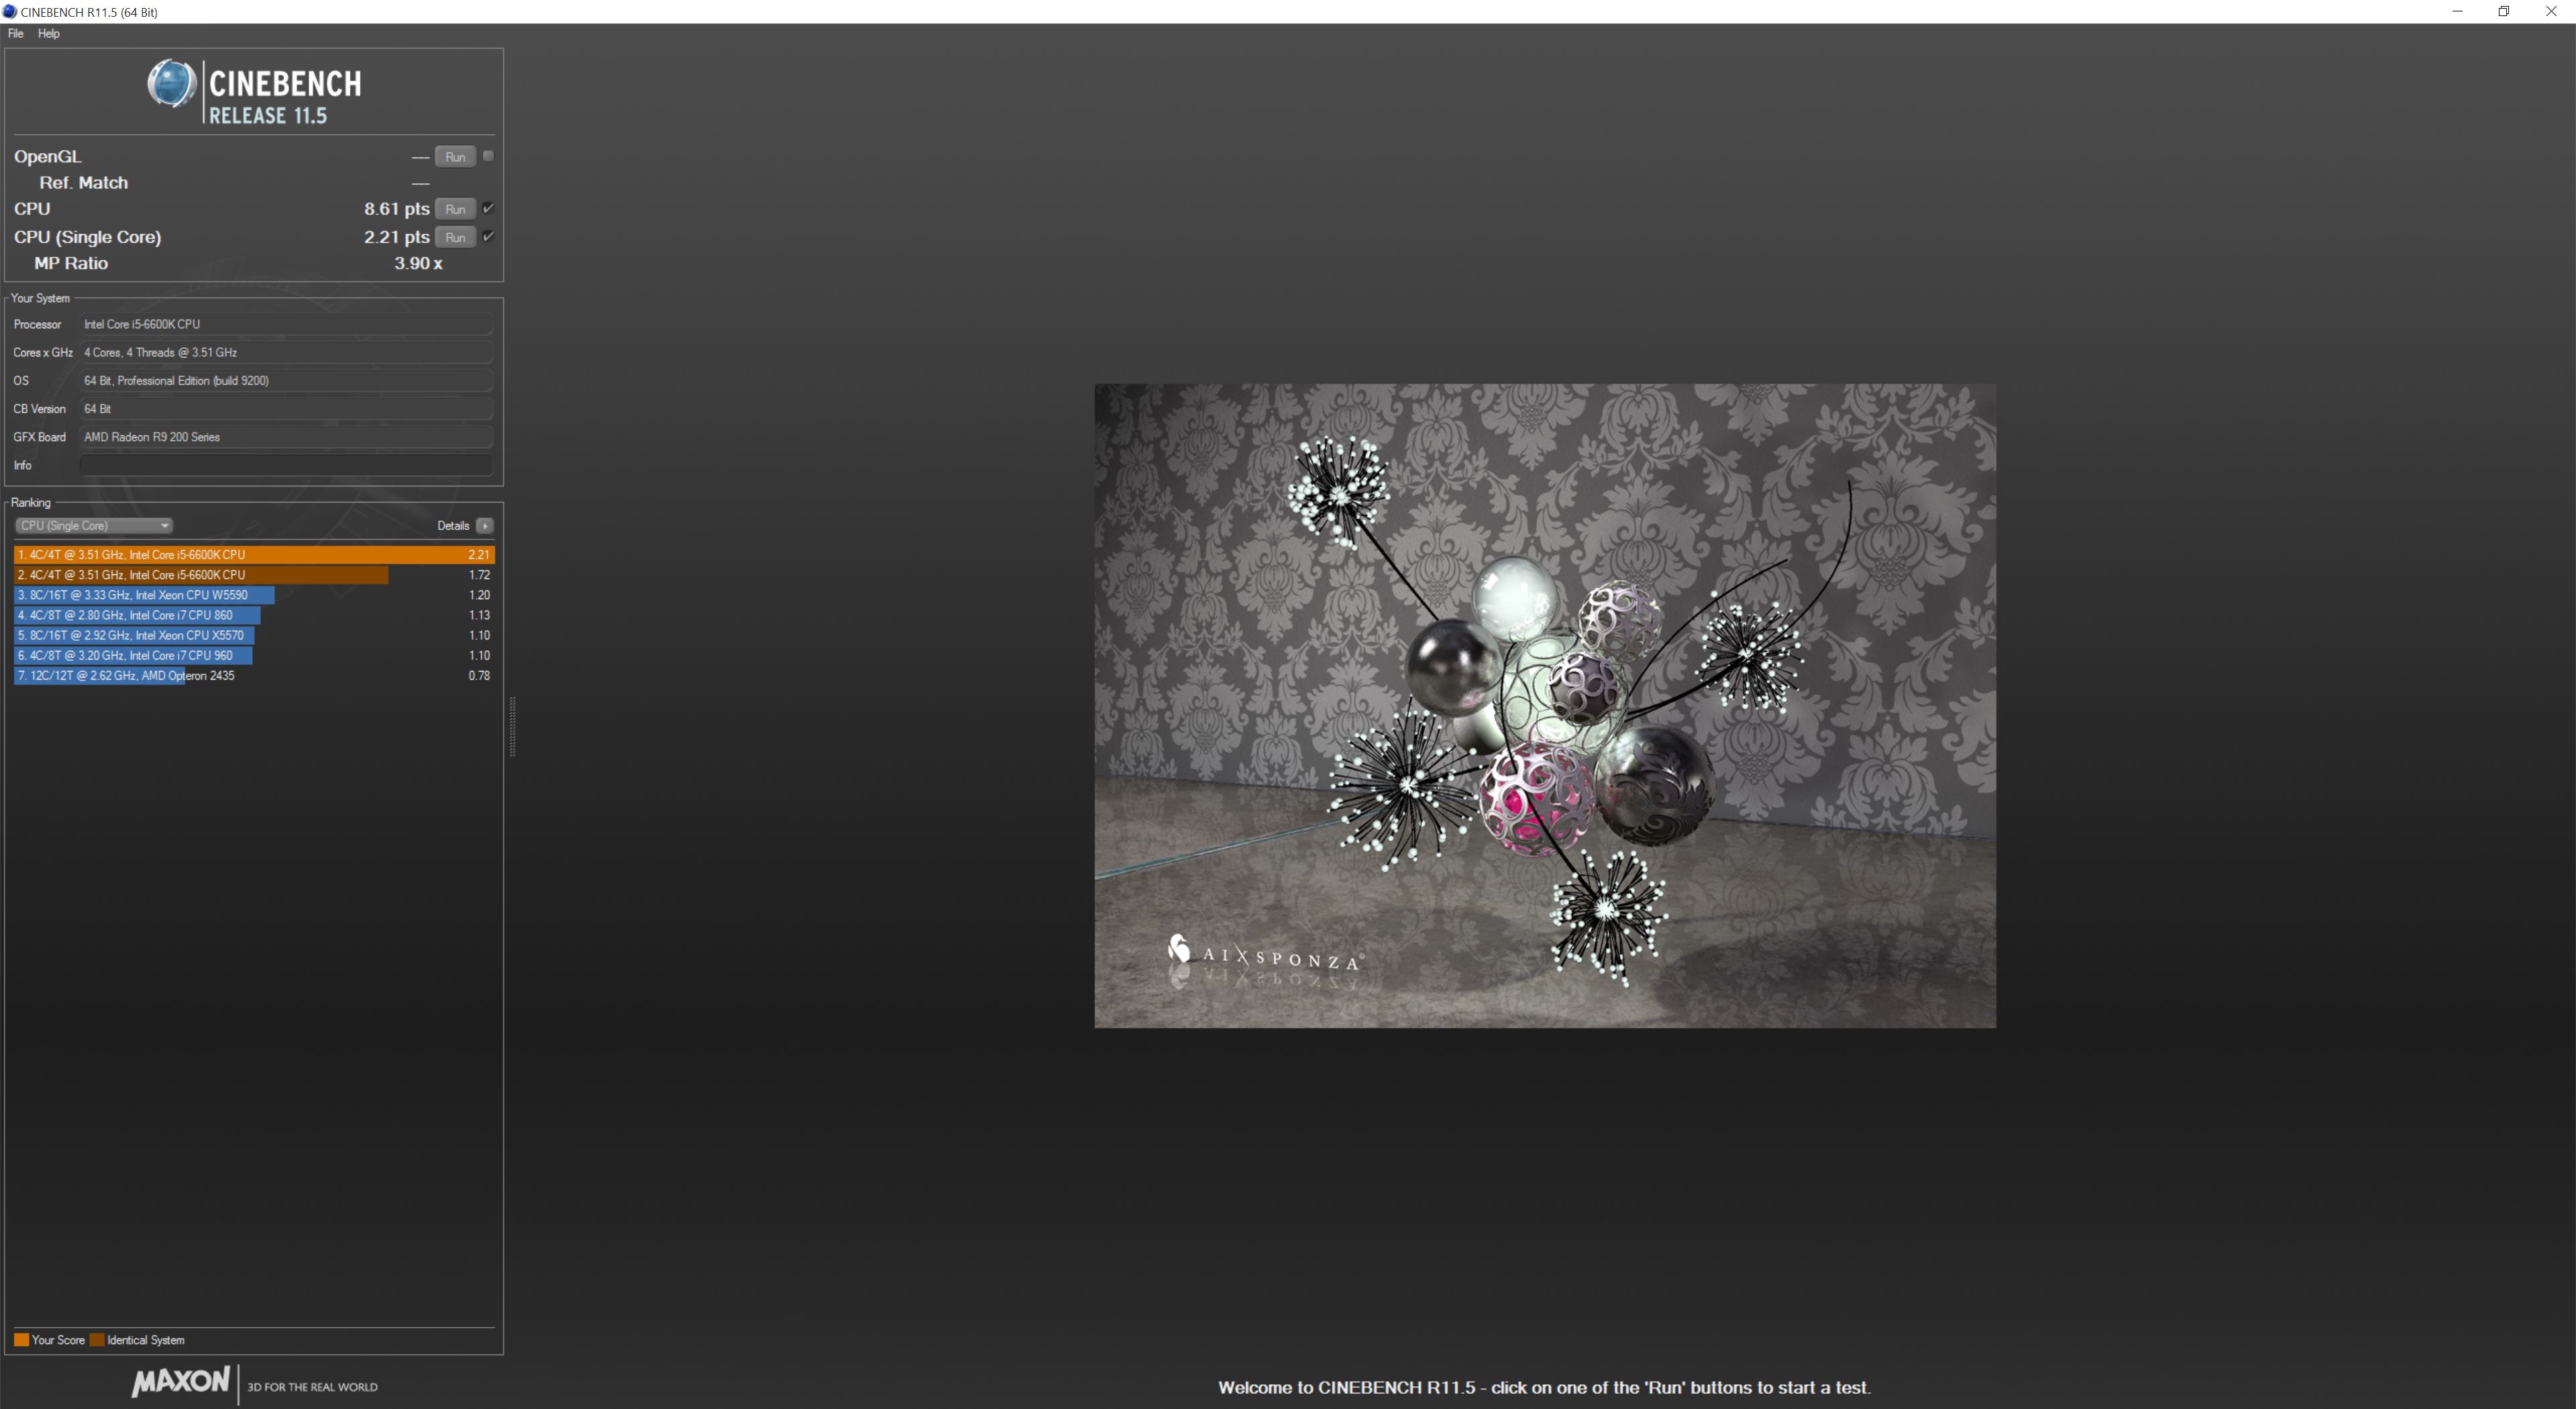Click the Details arrow icon in Ranking
The width and height of the screenshot is (2576, 1409).
pyautogui.click(x=485, y=526)
